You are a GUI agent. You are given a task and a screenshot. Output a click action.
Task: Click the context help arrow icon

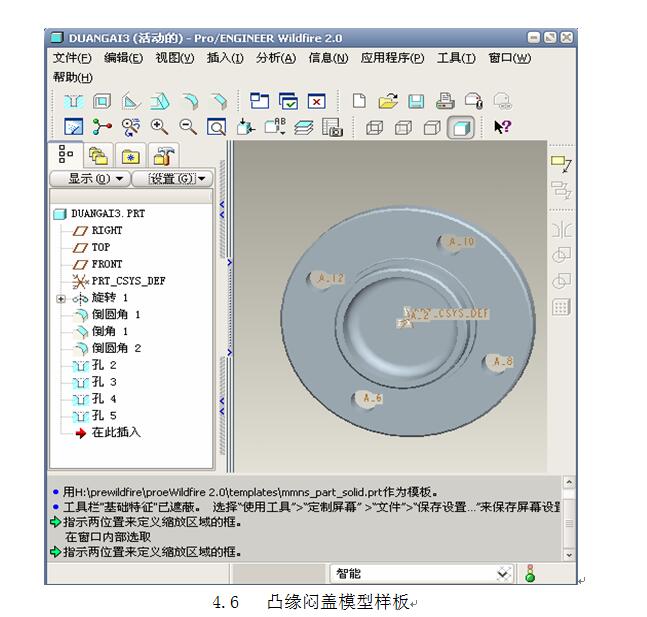(503, 127)
